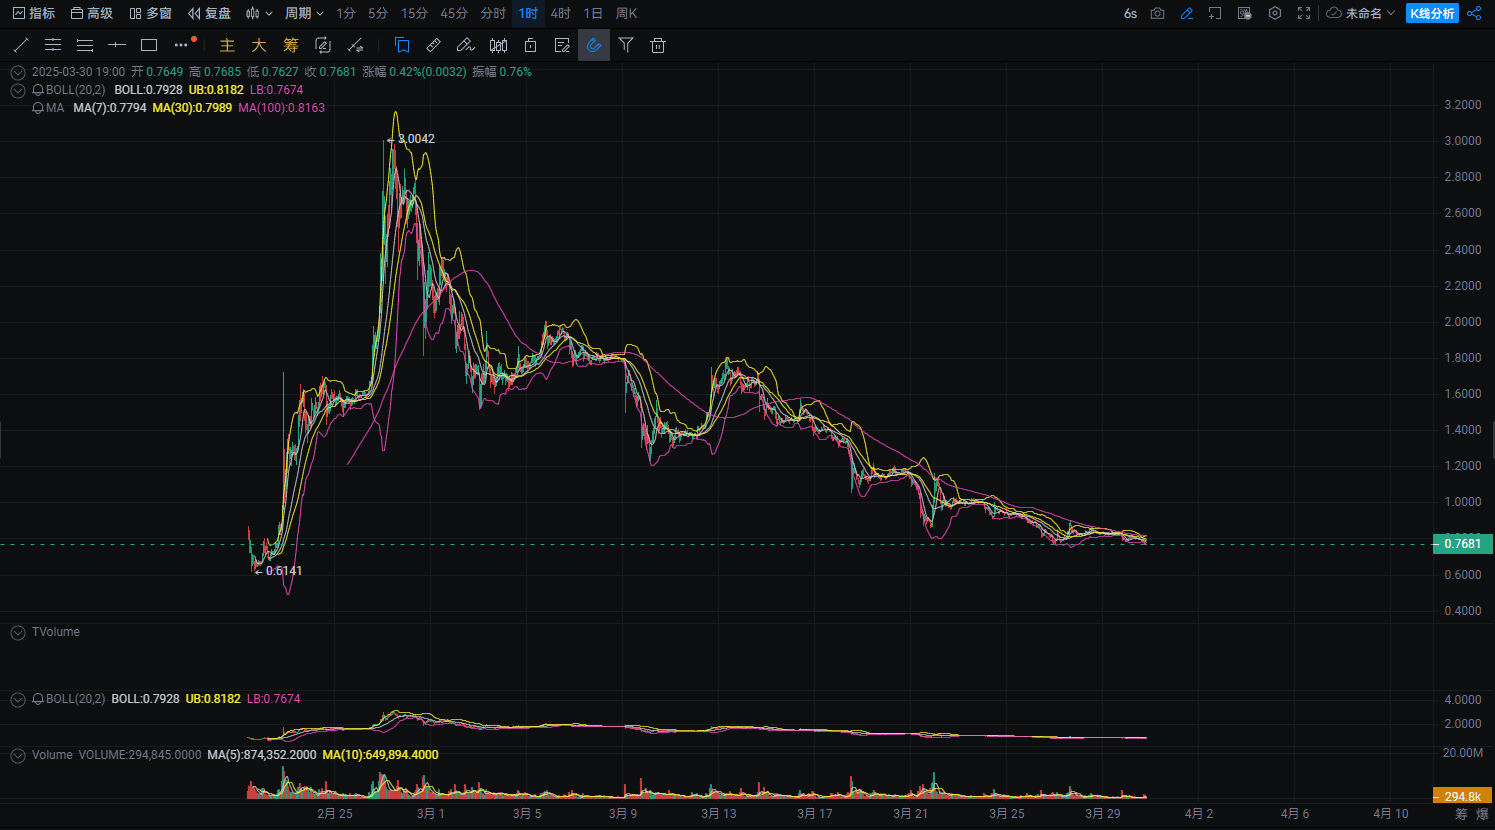Collapse the Volume panel
The height and width of the screenshot is (830, 1495).
coord(17,756)
